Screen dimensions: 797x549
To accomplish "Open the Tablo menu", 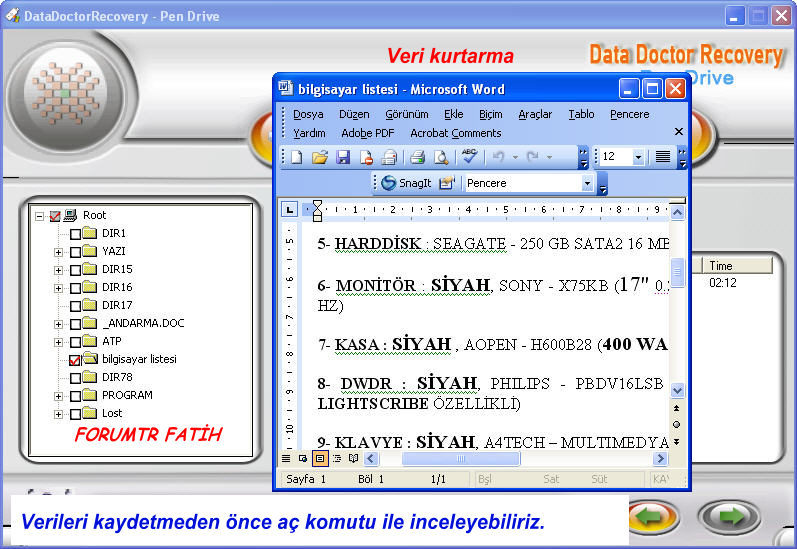I will (x=581, y=114).
